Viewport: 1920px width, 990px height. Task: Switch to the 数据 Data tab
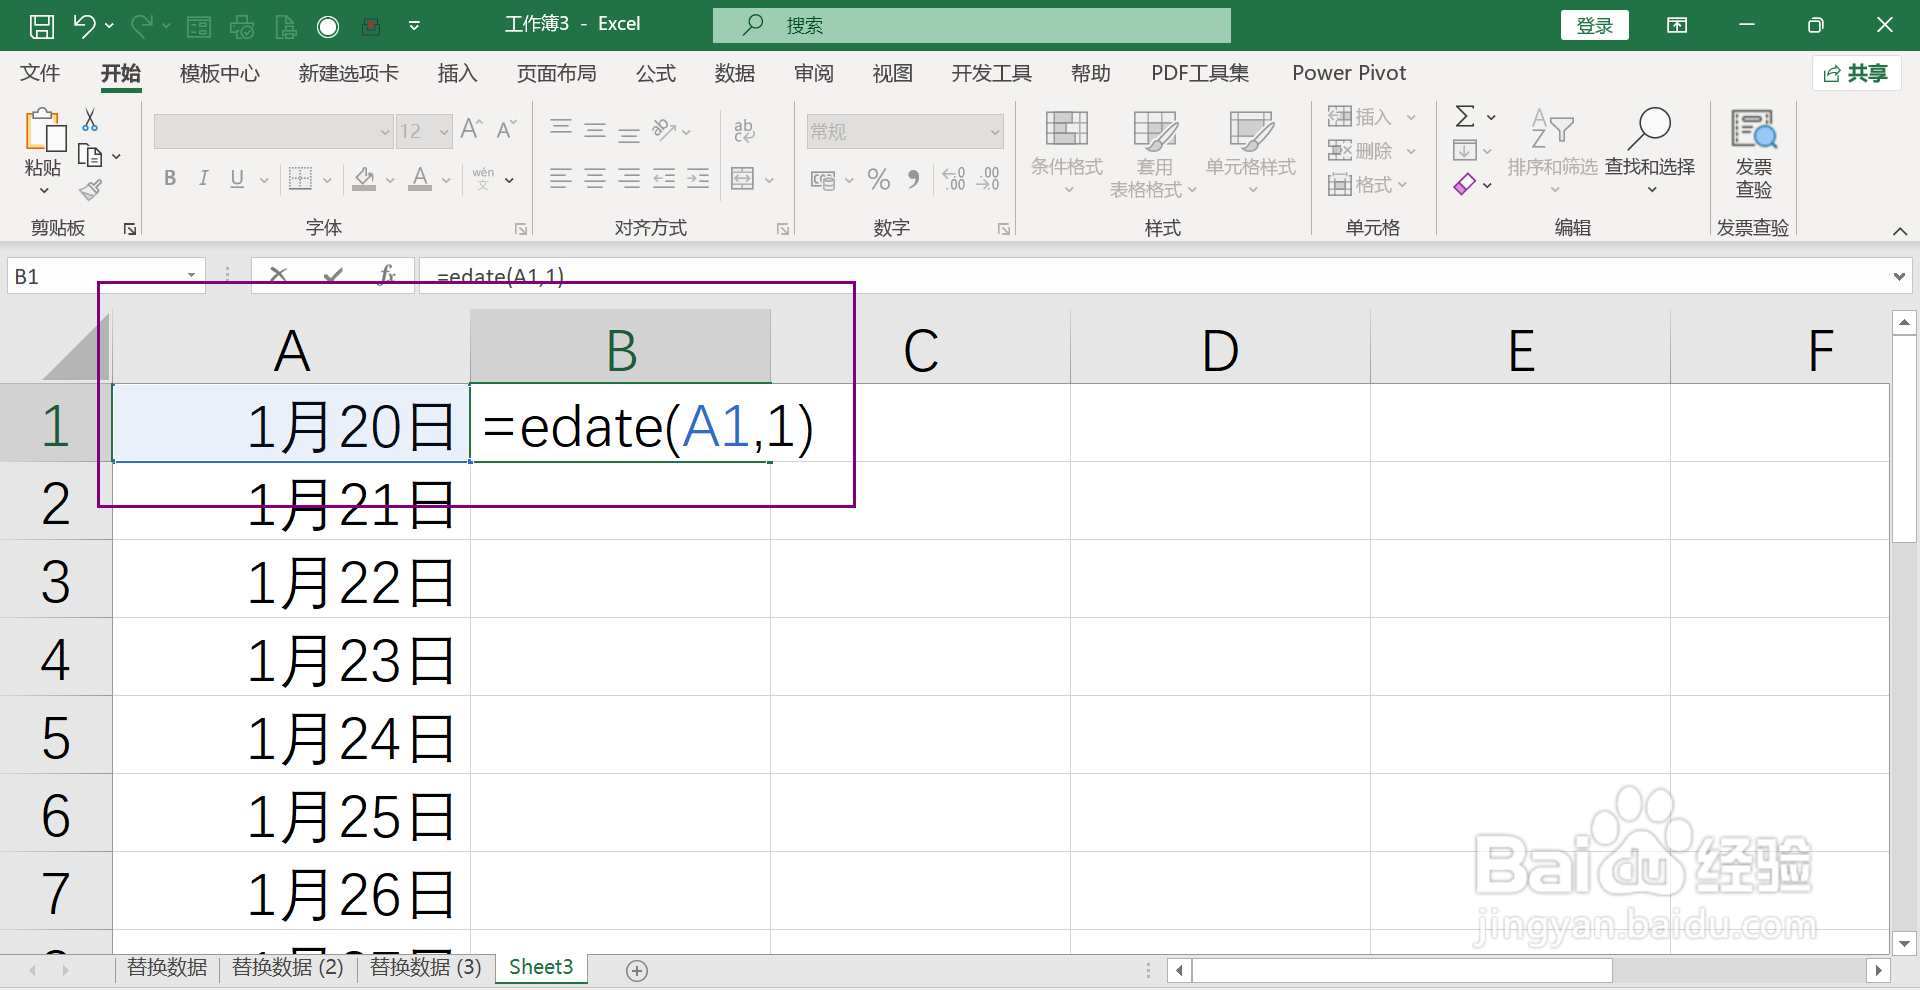click(x=735, y=73)
